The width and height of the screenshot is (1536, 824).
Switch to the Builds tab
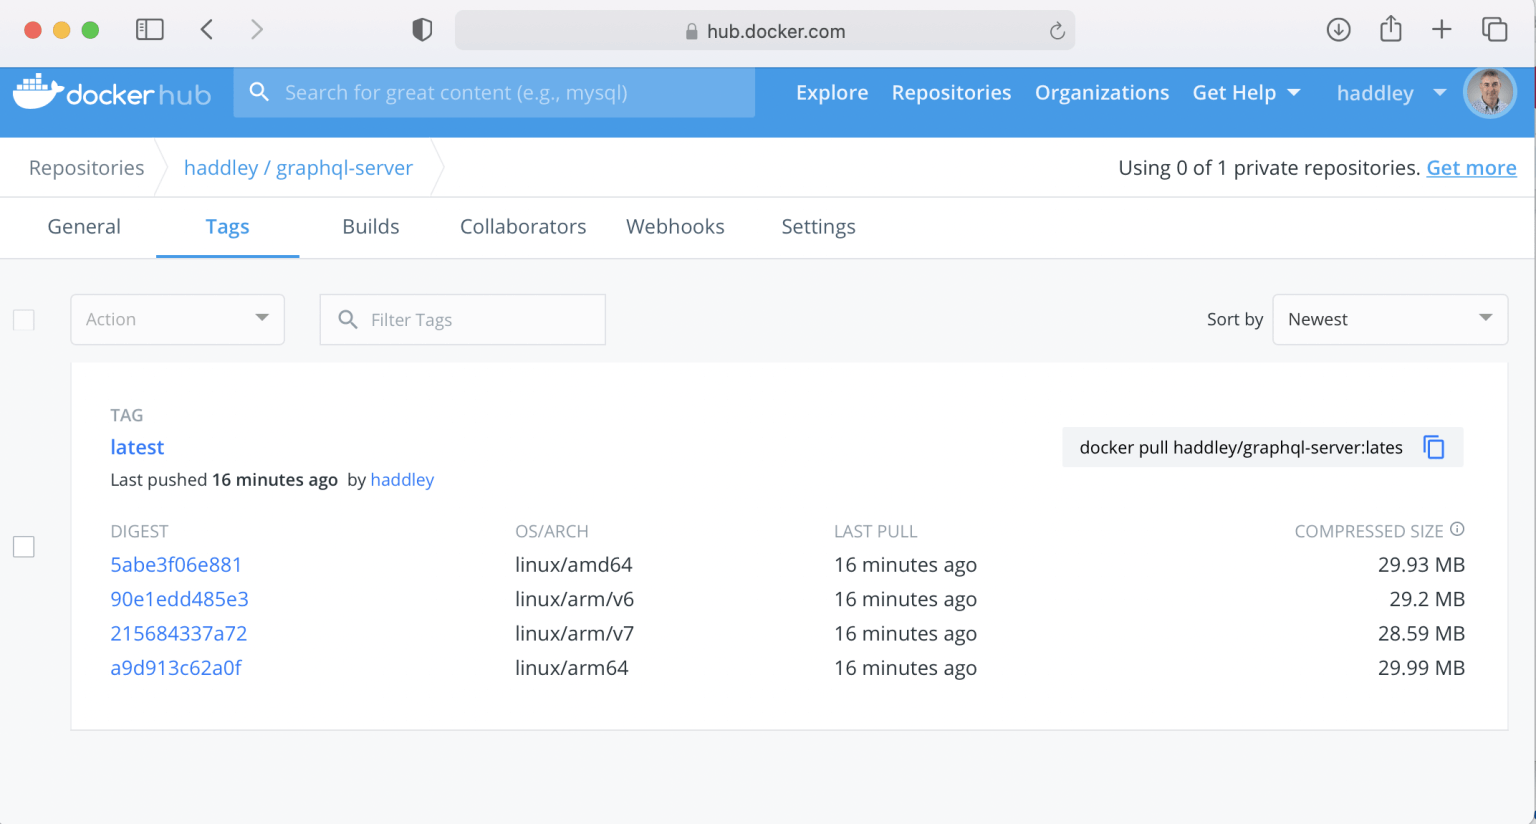tap(370, 227)
